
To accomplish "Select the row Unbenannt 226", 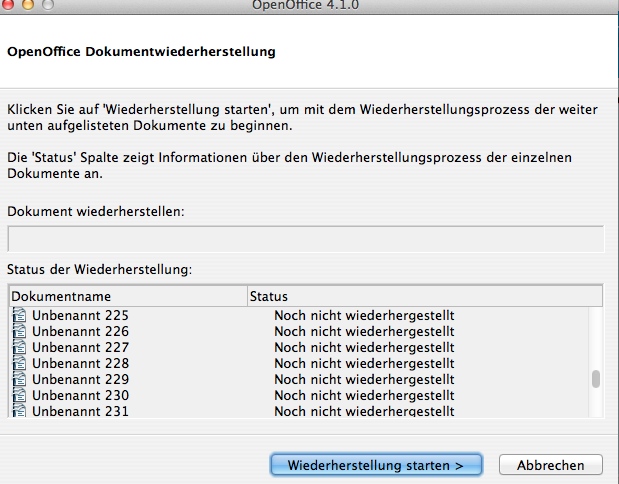I will pos(299,331).
